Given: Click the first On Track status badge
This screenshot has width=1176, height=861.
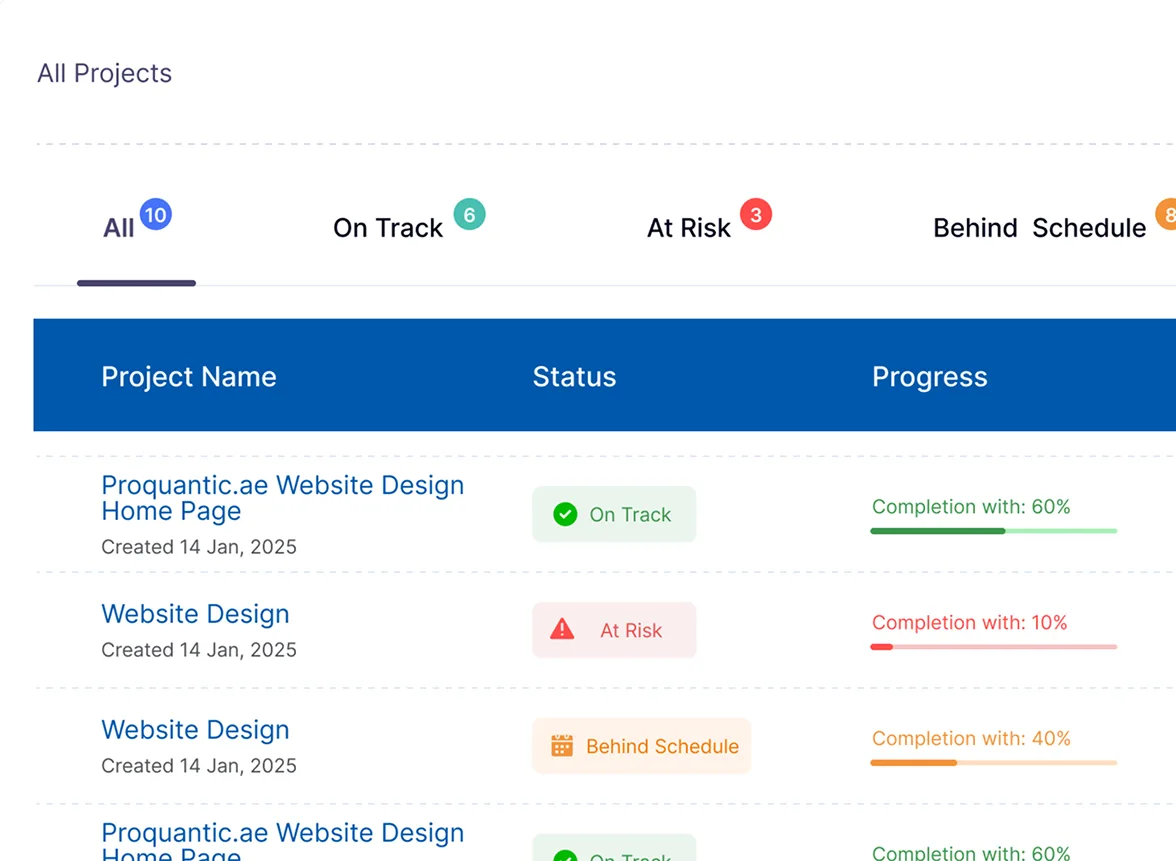Looking at the screenshot, I should click(x=614, y=514).
